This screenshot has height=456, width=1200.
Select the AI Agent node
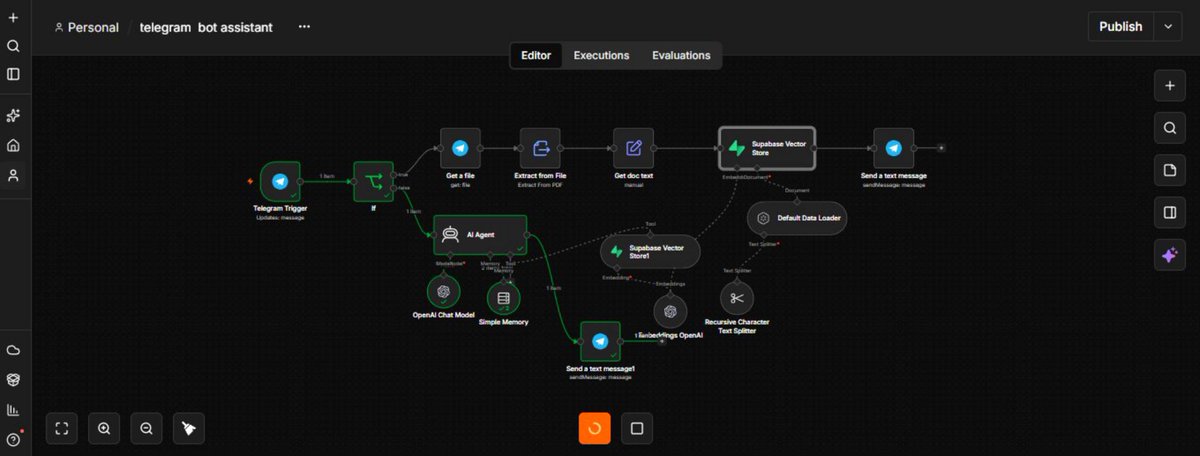[480, 235]
